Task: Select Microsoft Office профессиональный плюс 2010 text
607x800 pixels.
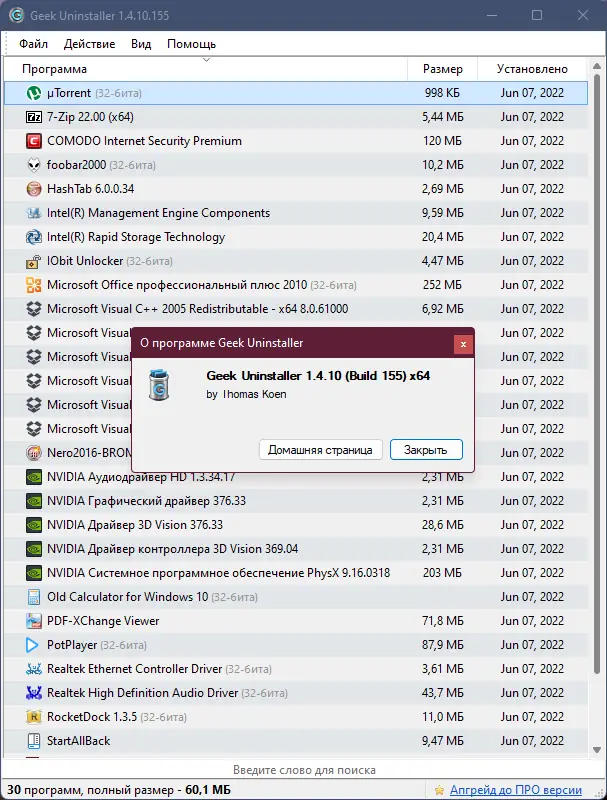Action: click(177, 285)
